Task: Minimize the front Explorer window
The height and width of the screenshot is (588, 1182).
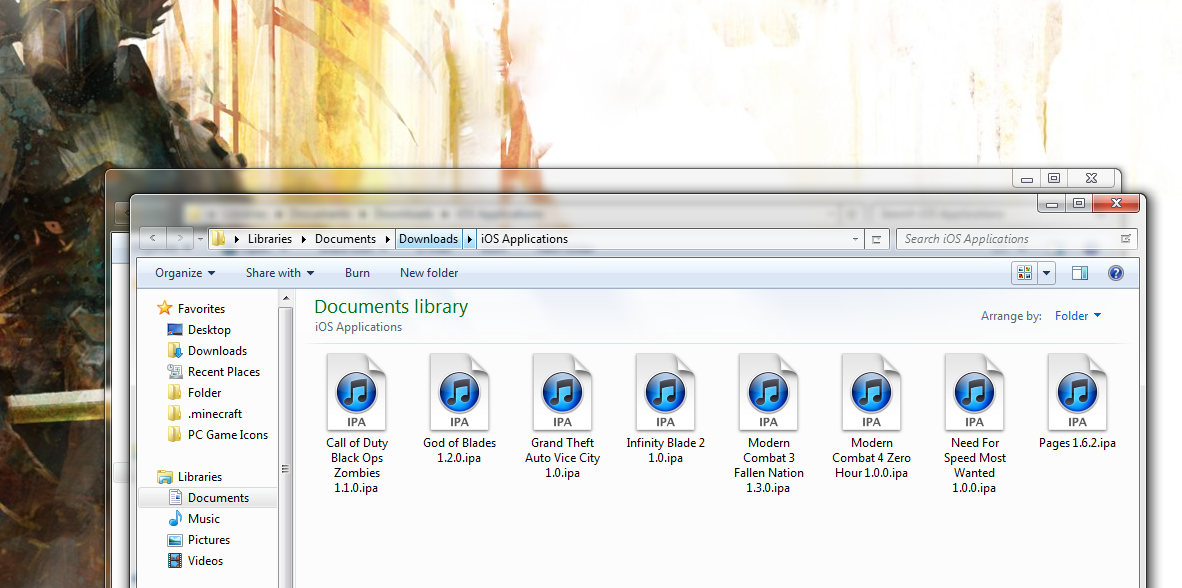Action: pyautogui.click(x=1052, y=204)
